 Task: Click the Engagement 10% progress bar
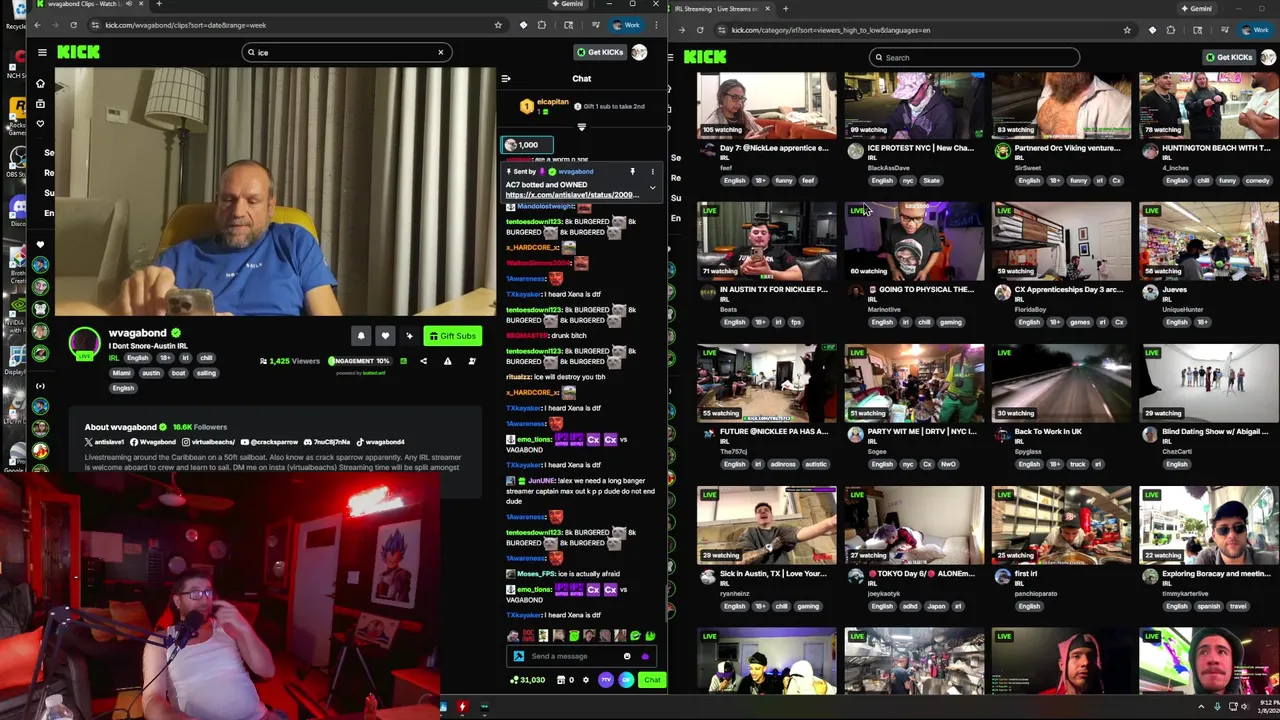pyautogui.click(x=360, y=361)
